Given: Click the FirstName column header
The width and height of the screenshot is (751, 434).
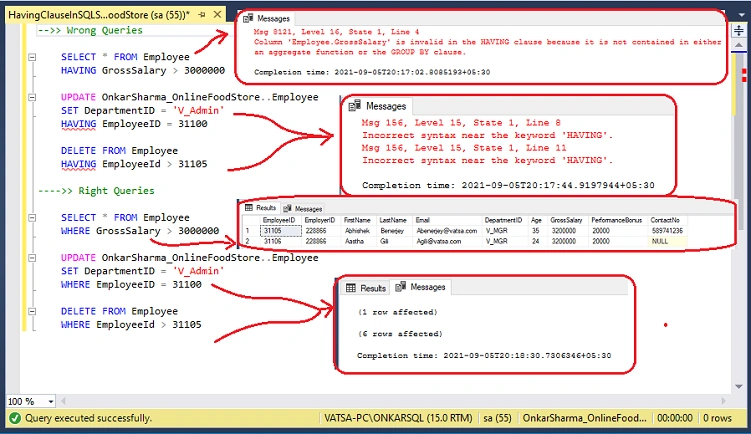Looking at the screenshot, I should pos(357,220).
